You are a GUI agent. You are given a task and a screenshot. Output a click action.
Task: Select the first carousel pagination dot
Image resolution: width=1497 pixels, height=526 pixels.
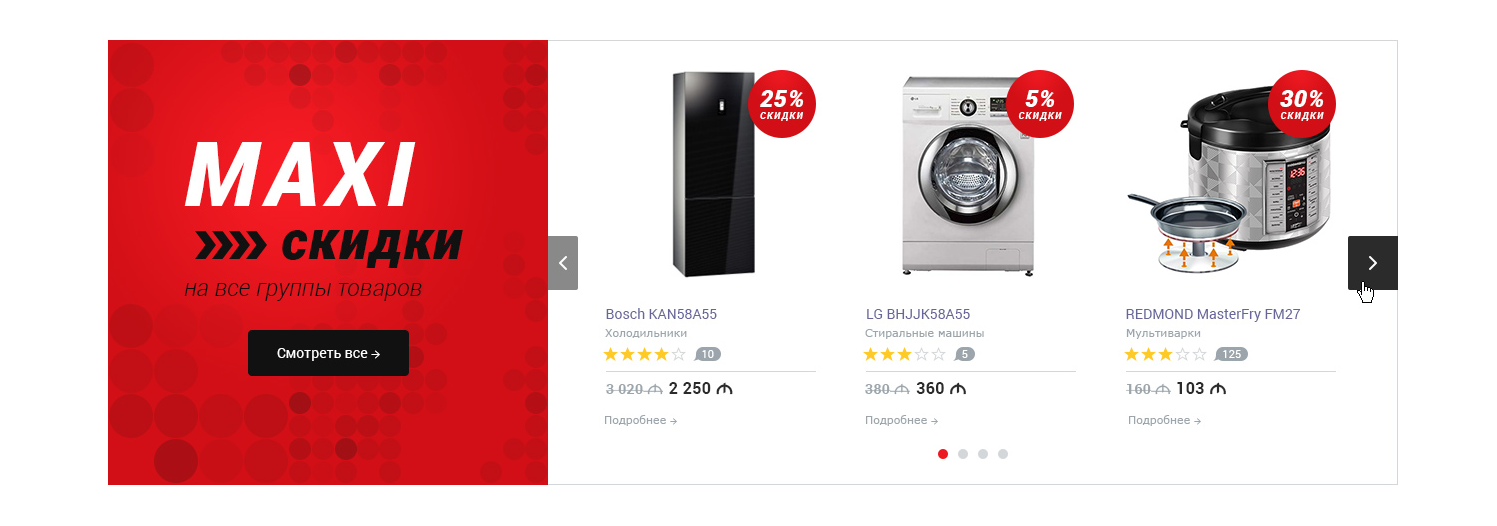(x=943, y=454)
